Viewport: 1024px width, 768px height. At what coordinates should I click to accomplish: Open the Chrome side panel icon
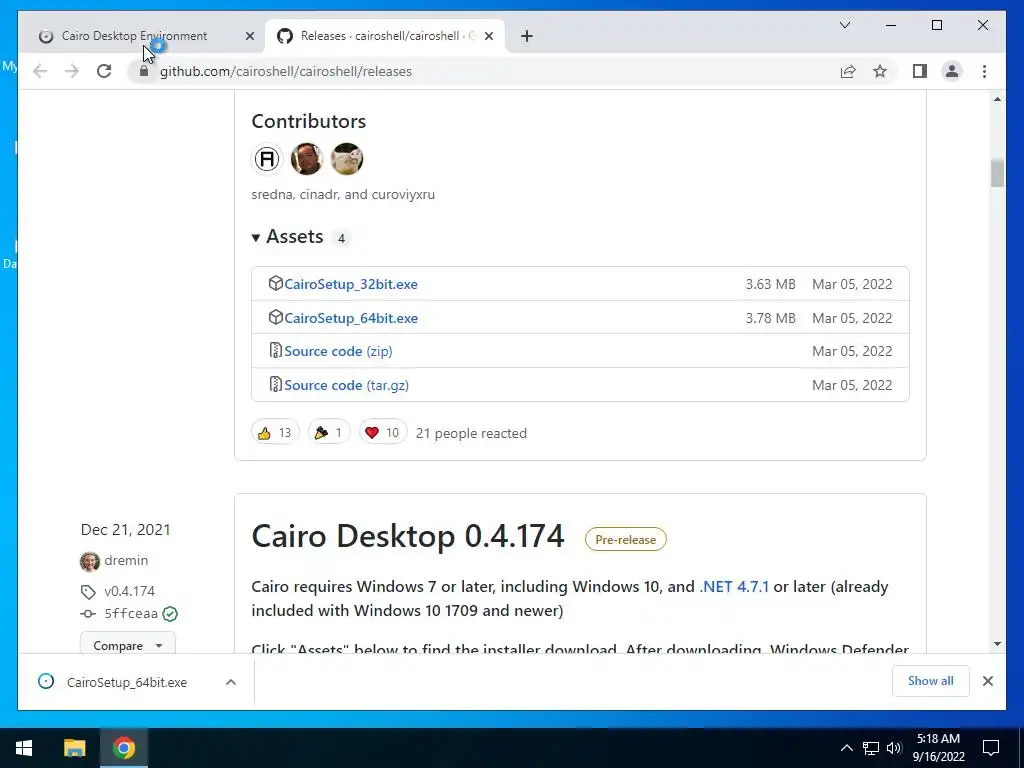920,71
